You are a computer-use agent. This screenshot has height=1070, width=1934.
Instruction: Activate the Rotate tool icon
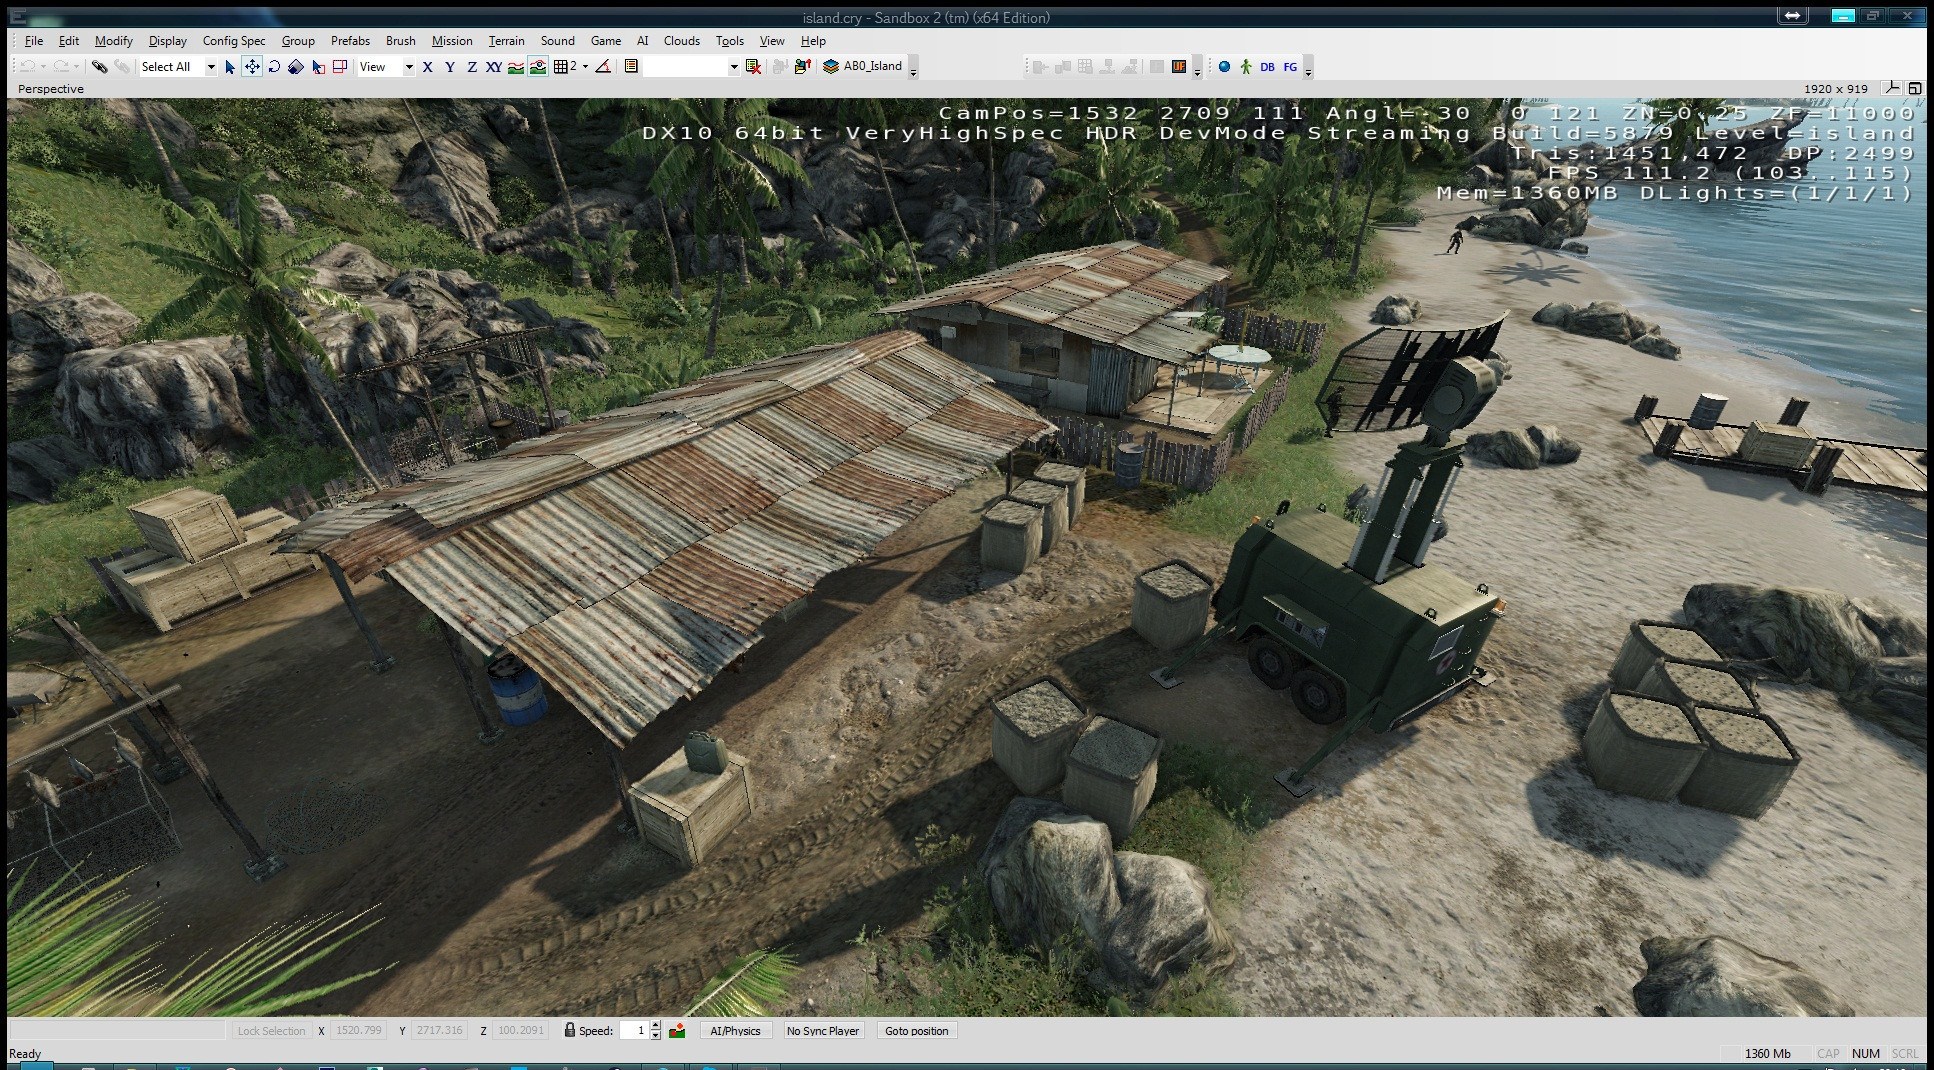274,67
